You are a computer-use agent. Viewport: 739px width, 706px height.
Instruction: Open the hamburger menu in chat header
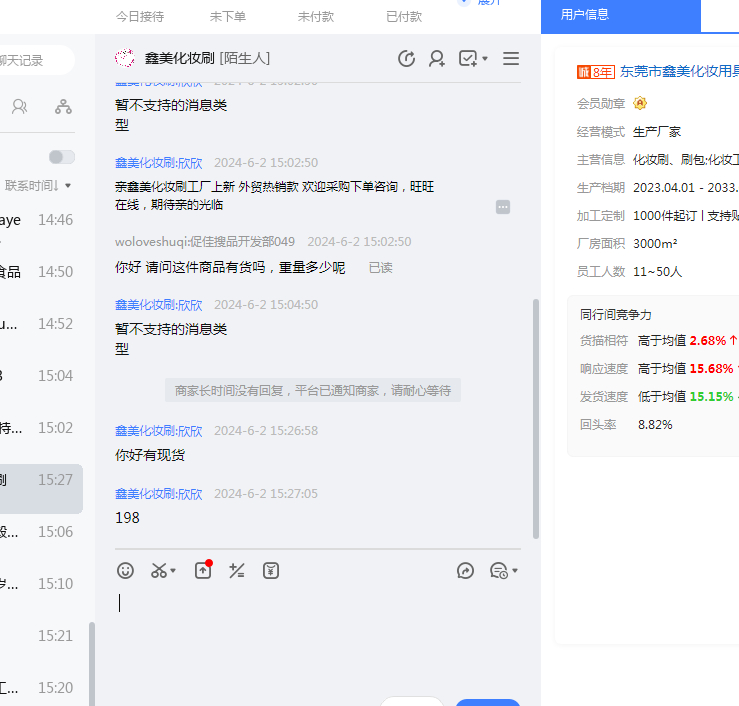[x=511, y=59]
